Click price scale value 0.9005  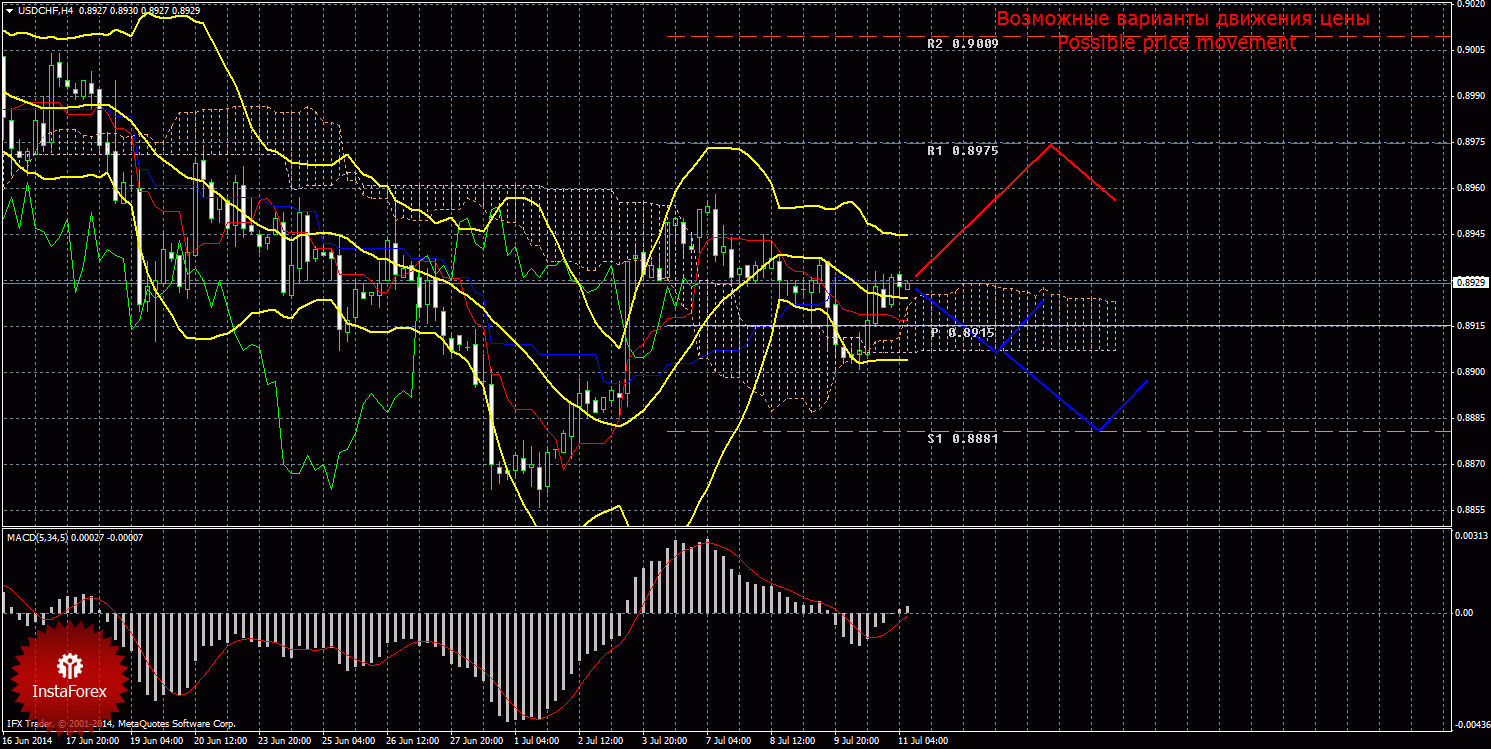pyautogui.click(x=1470, y=50)
